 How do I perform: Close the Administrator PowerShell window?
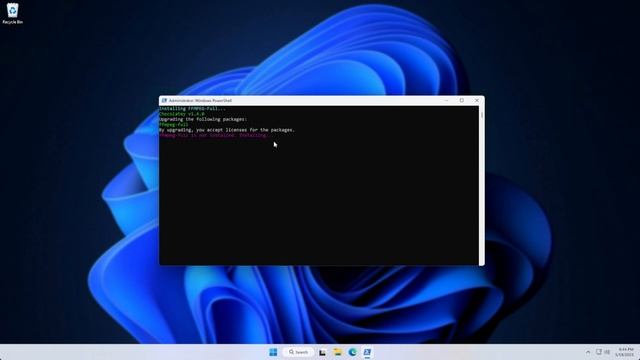tap(477, 100)
